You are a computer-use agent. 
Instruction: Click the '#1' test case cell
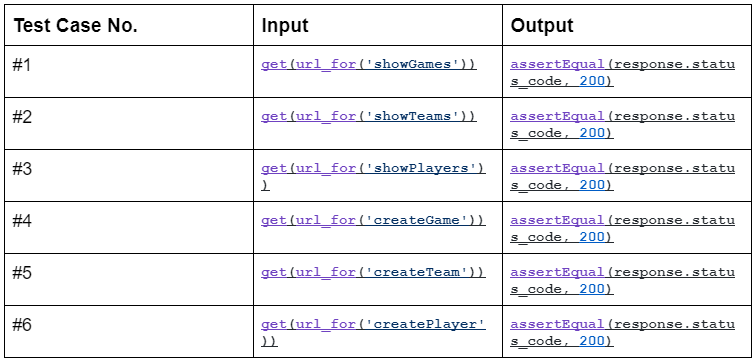pos(129,71)
